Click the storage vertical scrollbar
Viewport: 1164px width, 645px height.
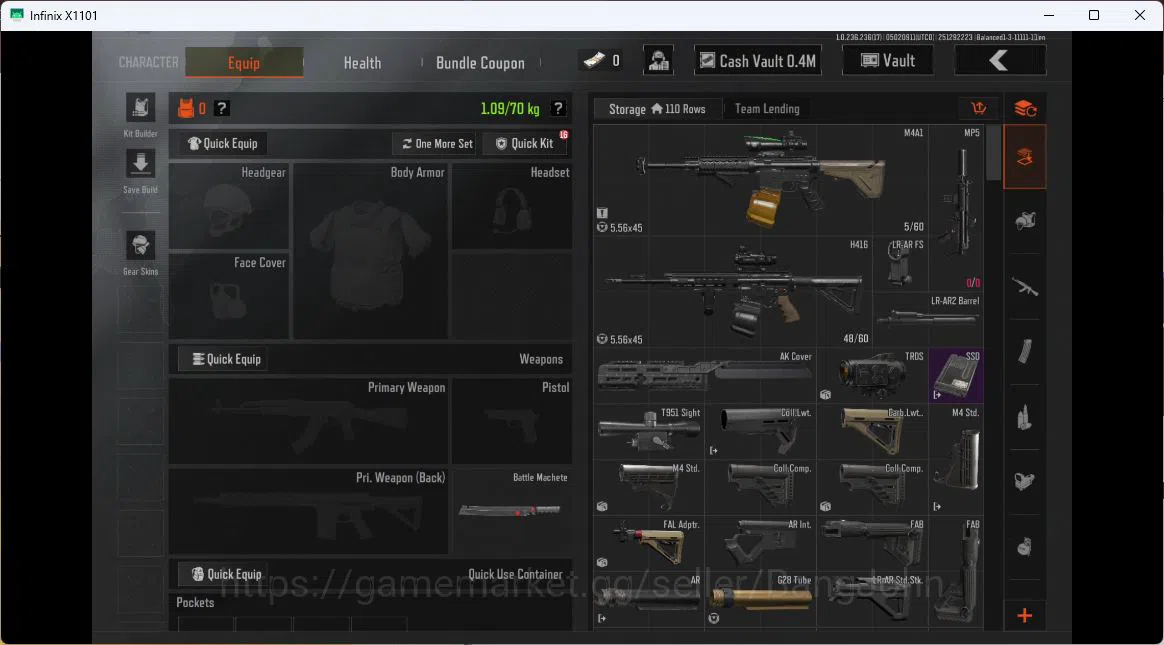tap(993, 152)
